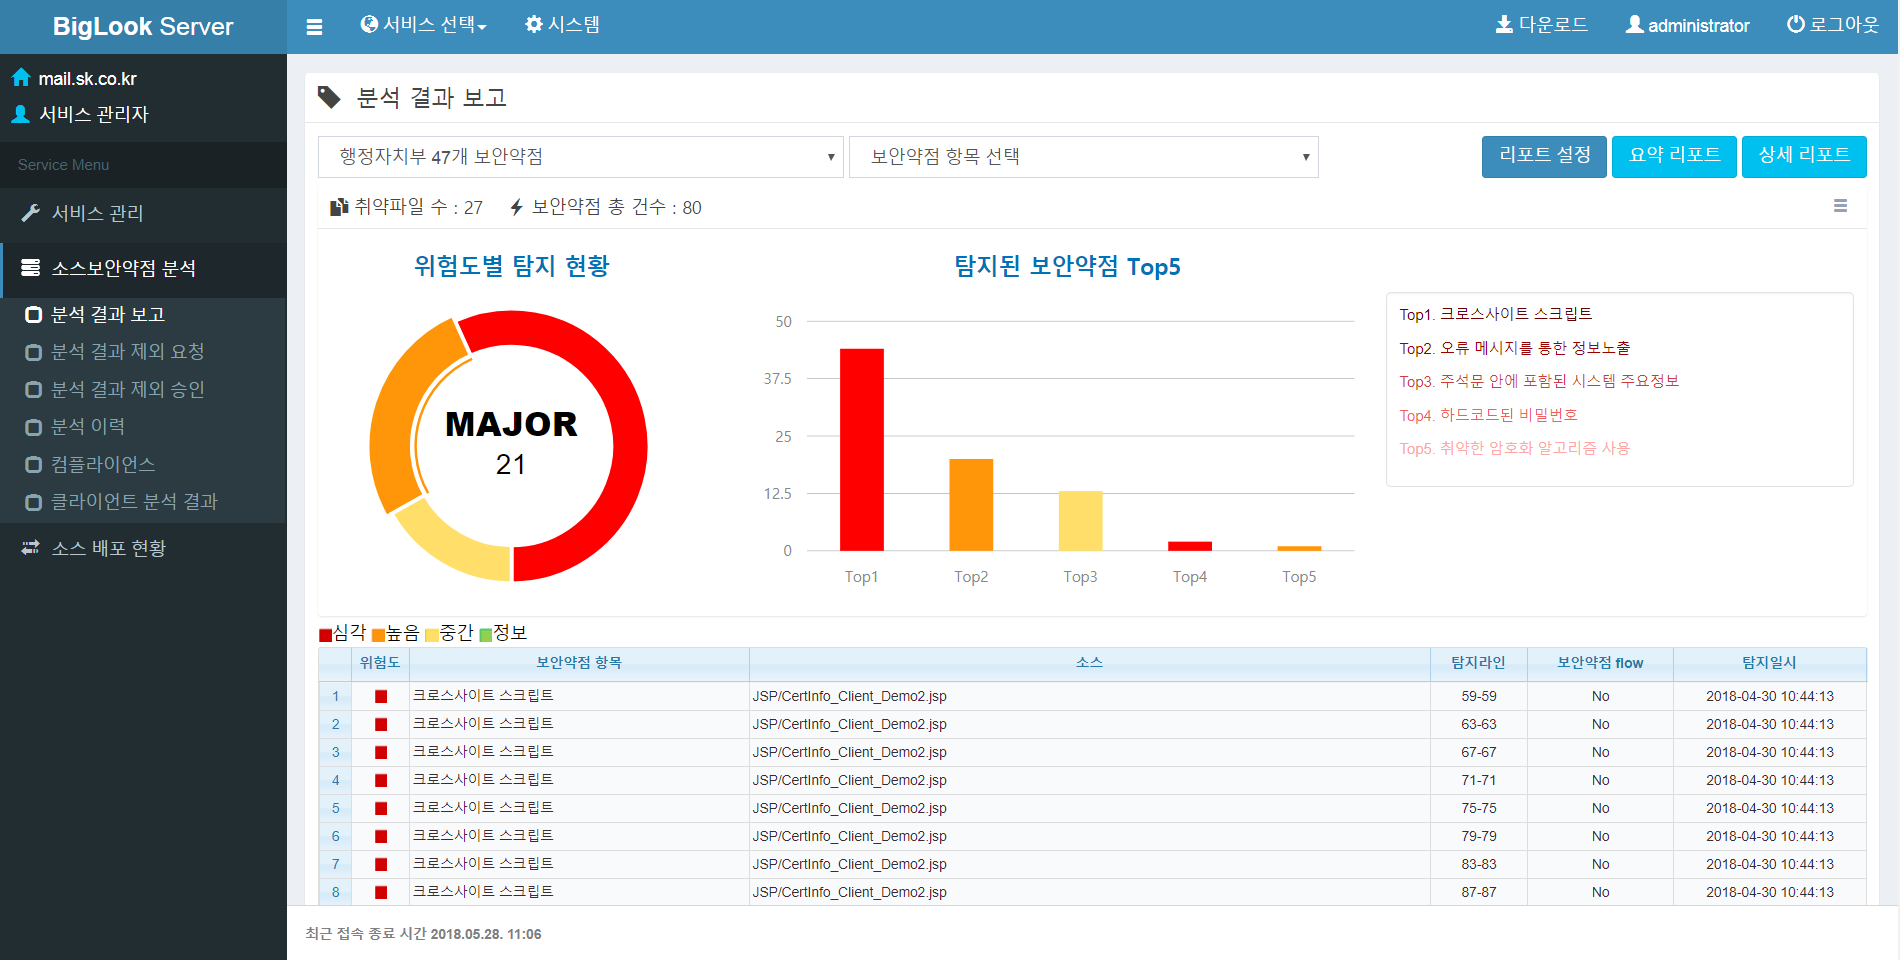Toggle the 높음 legend orange square
The height and width of the screenshot is (960, 1900).
pos(378,634)
